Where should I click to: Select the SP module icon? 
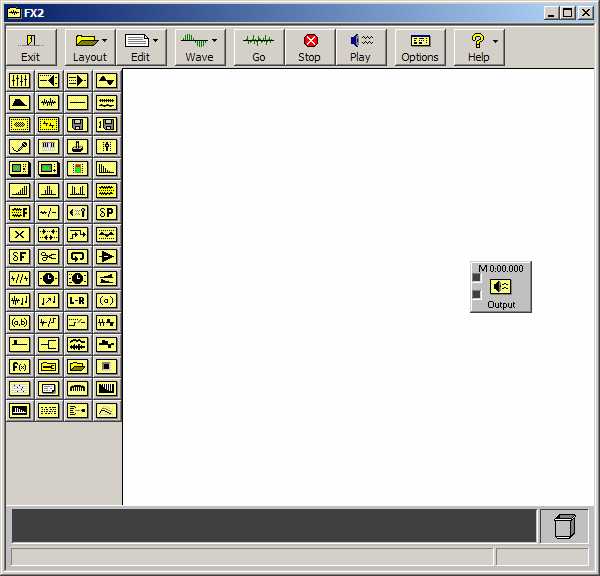tap(106, 212)
